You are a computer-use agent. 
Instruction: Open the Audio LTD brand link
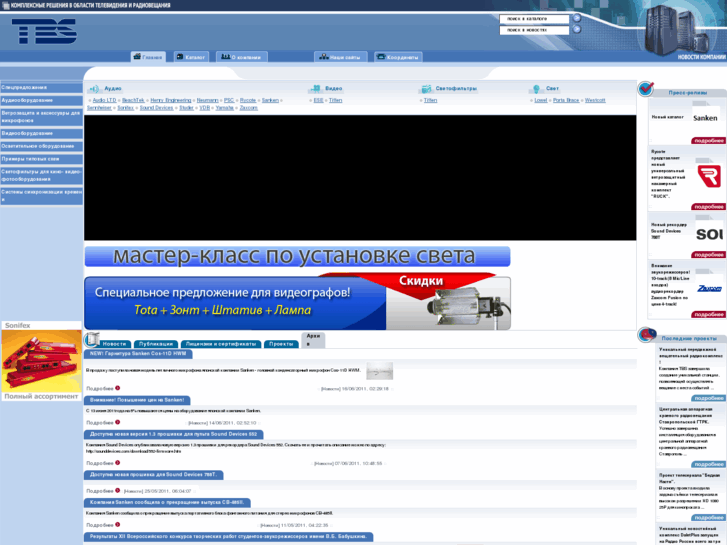click(x=104, y=100)
